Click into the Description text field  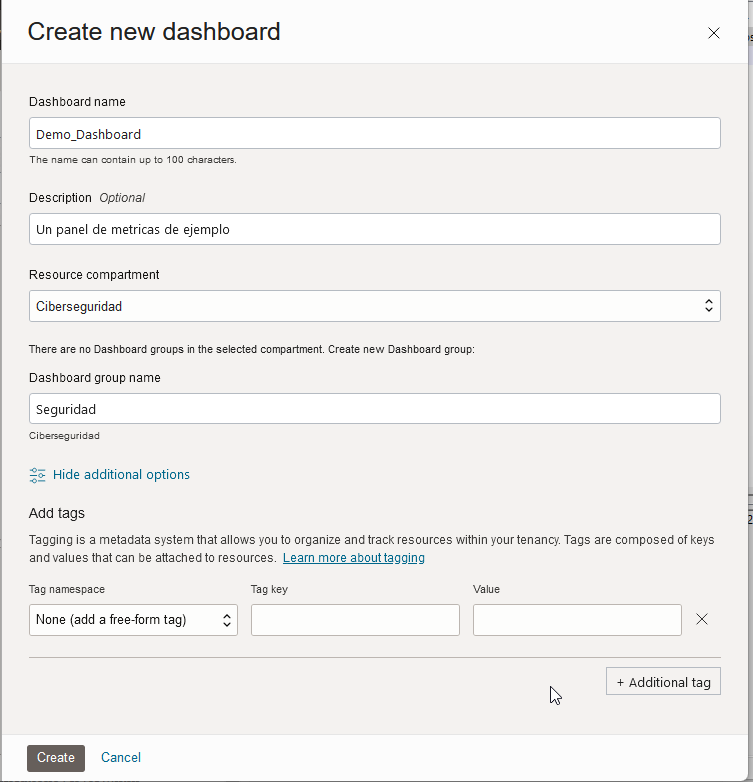[375, 229]
